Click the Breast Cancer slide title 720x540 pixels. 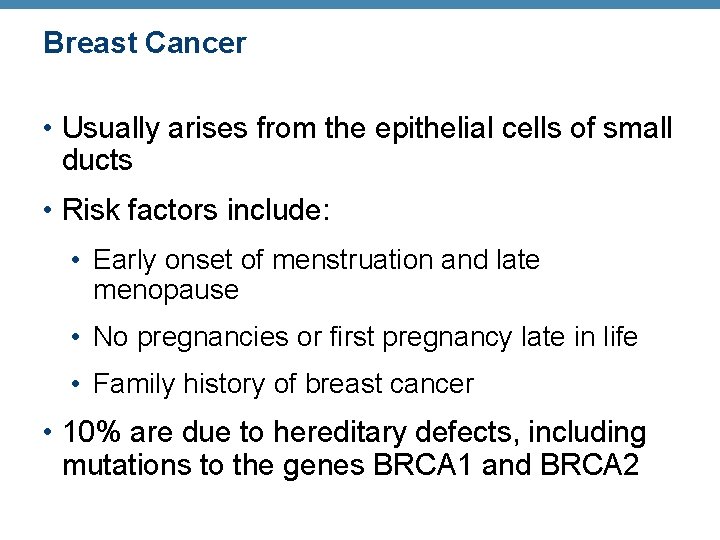click(145, 43)
